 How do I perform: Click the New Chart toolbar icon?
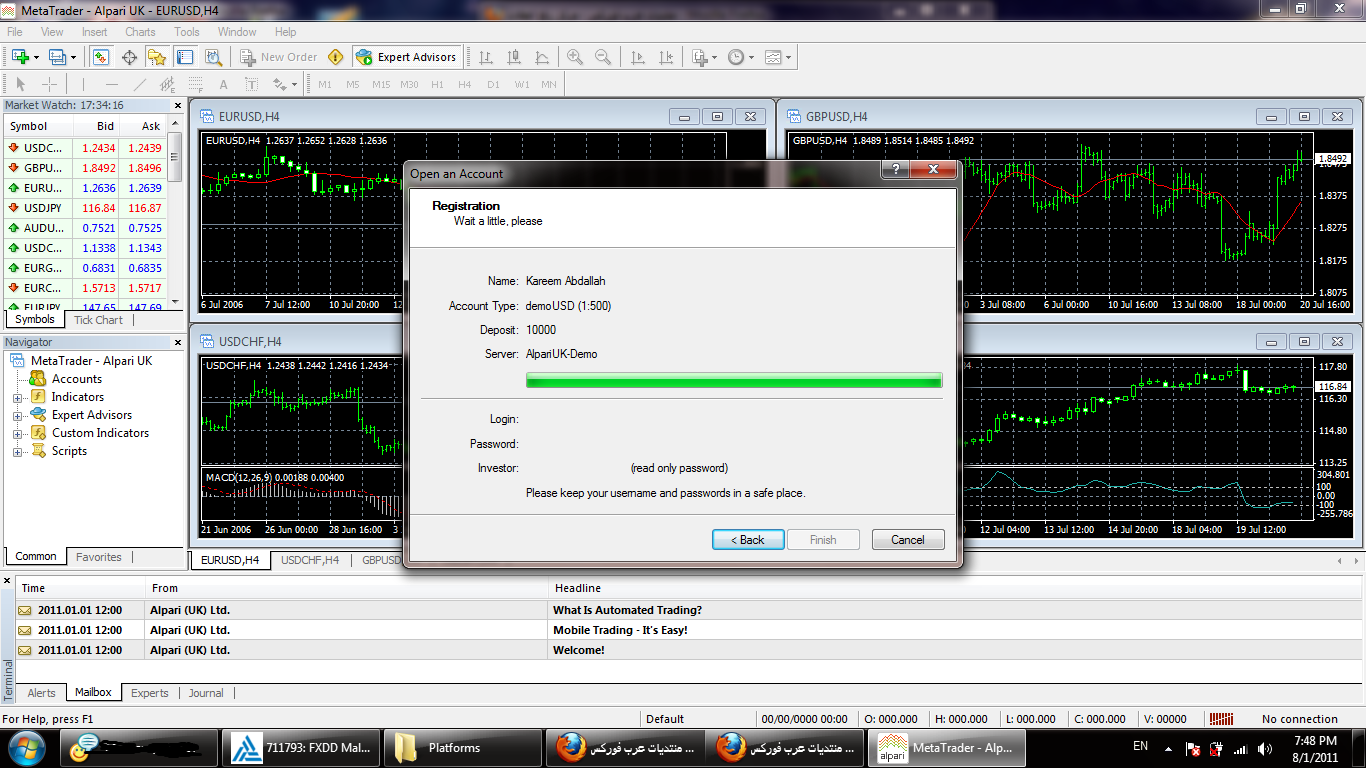click(19, 57)
